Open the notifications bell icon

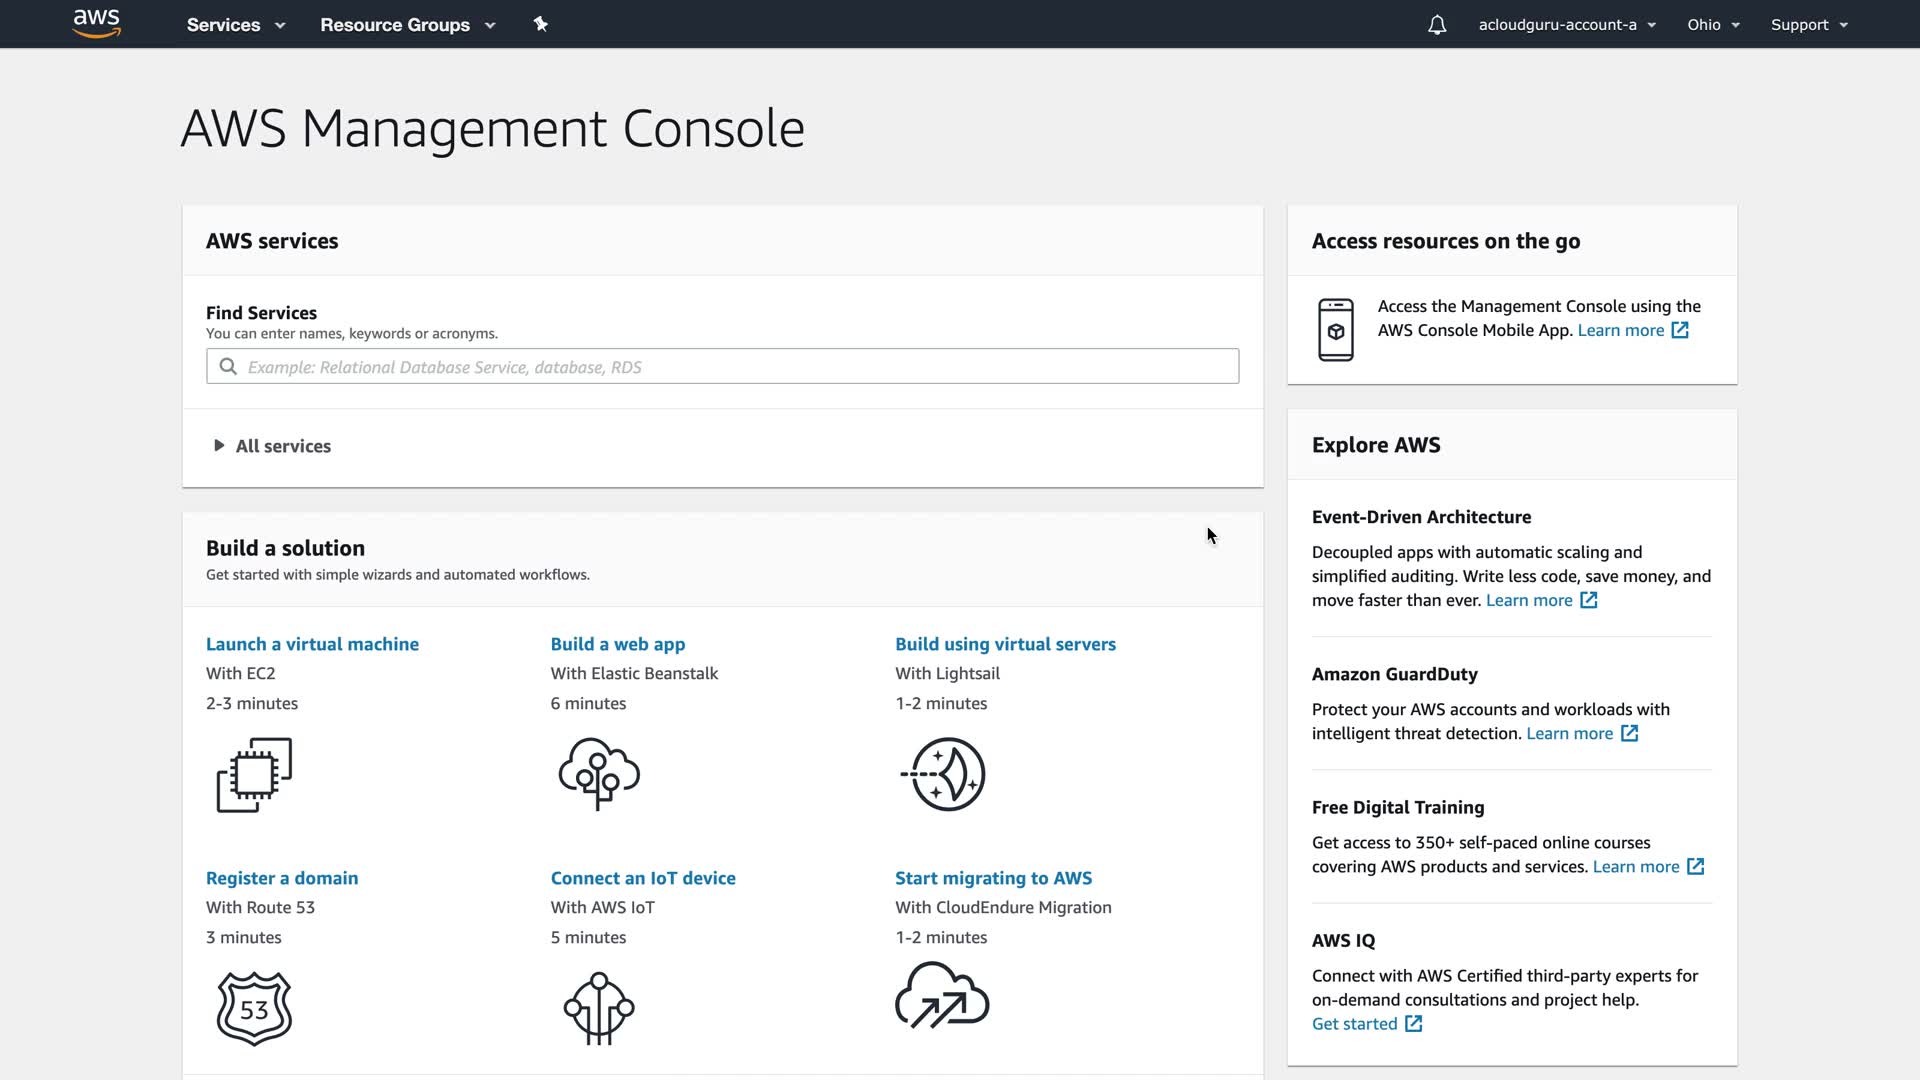click(x=1436, y=25)
